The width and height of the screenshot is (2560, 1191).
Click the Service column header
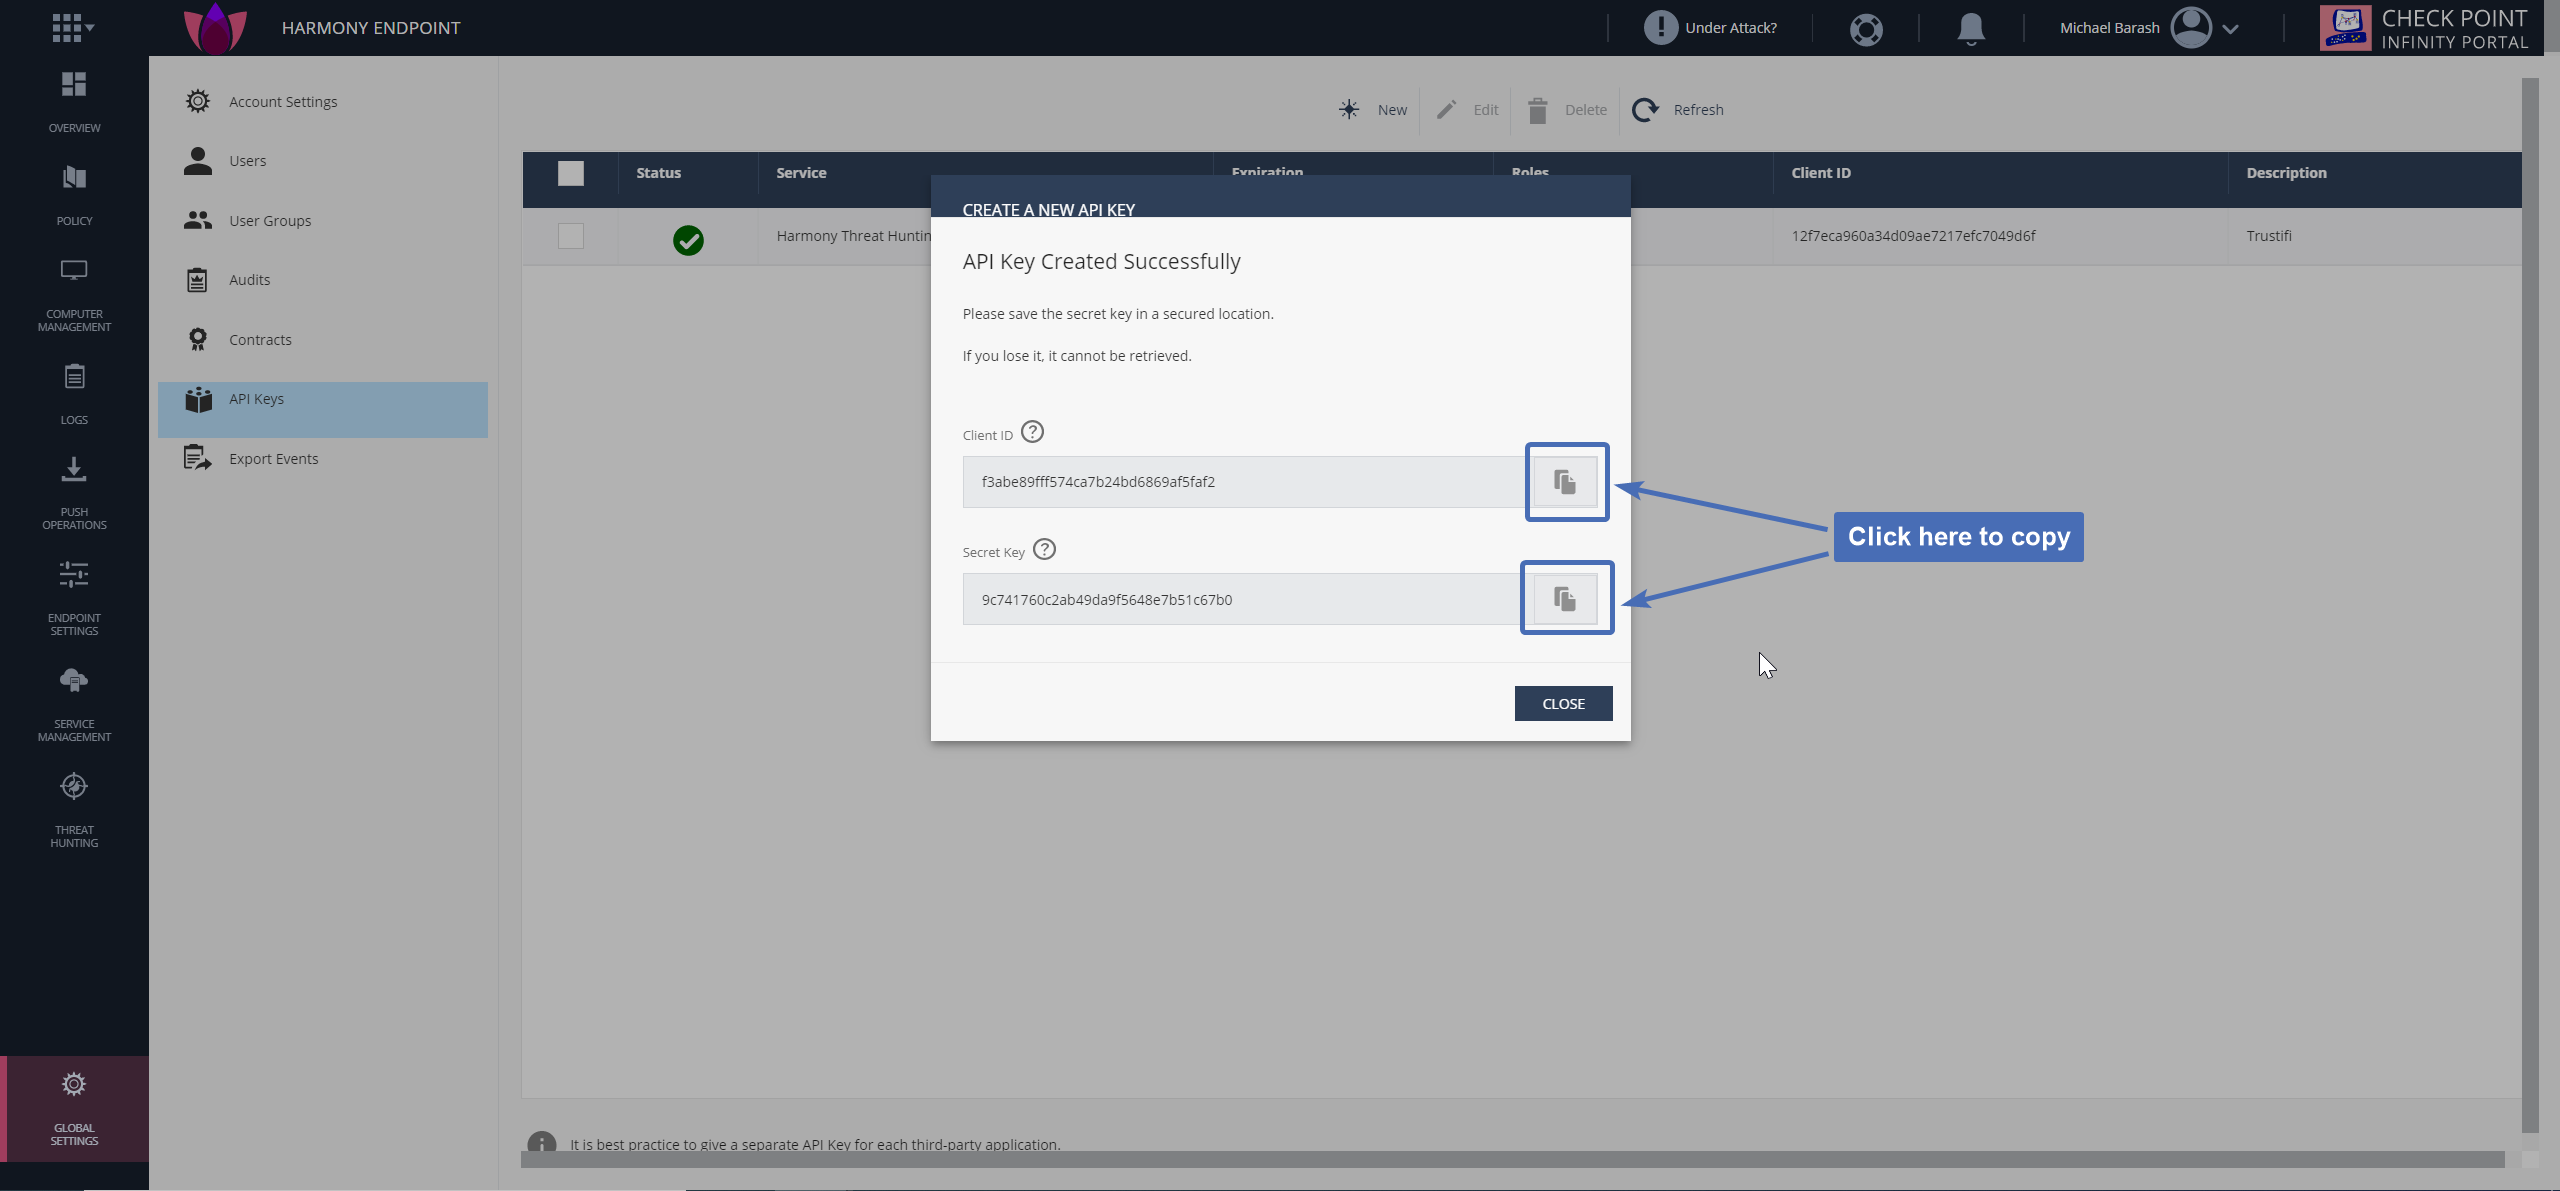[801, 173]
